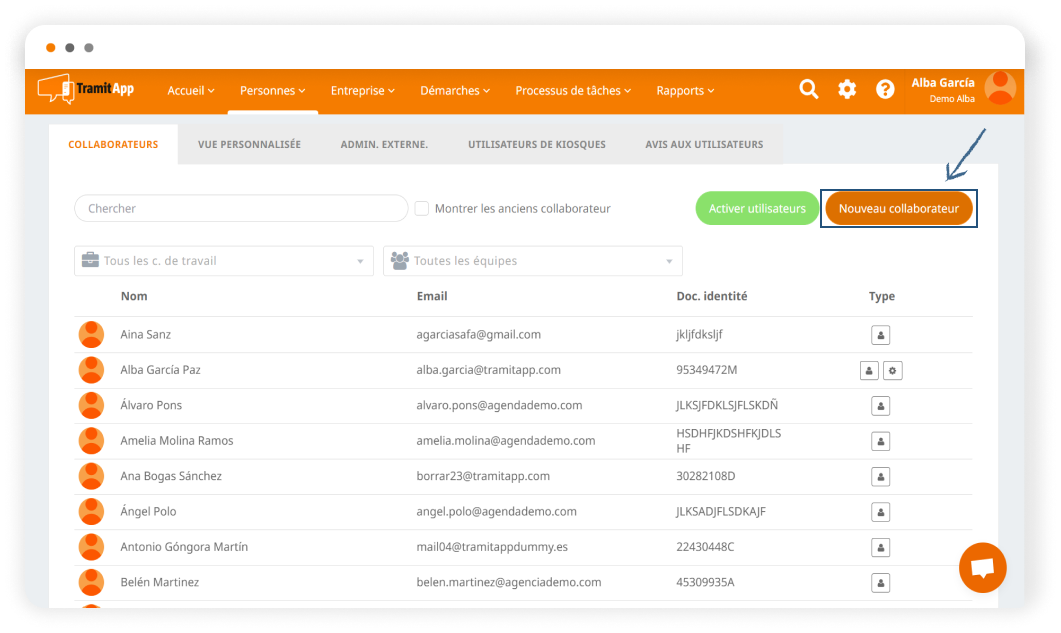The width and height of the screenshot is (1061, 633).
Task: Click Alba García's profile avatar in header
Action: click(1000, 89)
